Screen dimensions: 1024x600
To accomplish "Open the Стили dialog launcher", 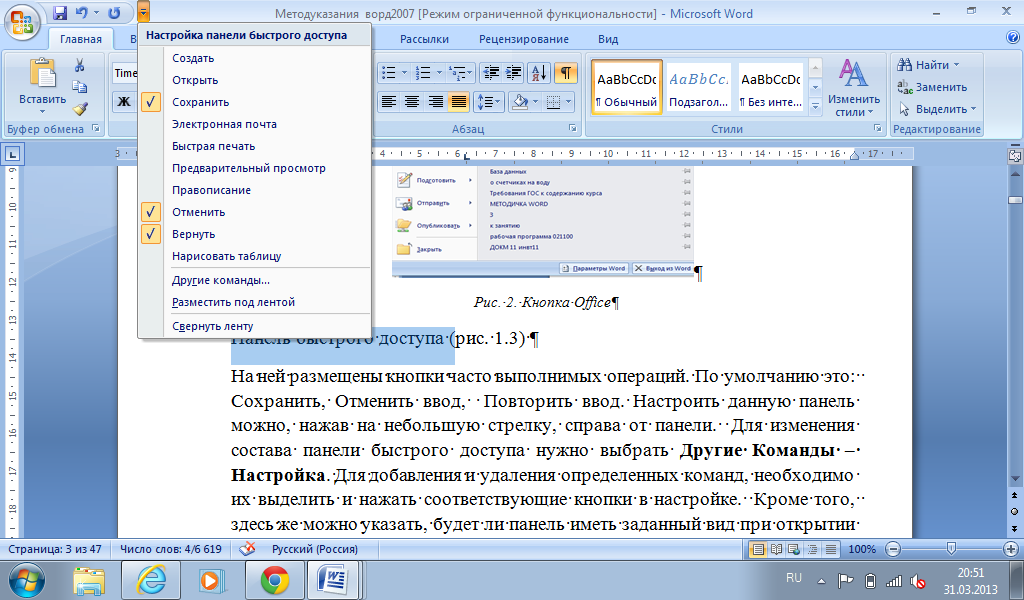I will pyautogui.click(x=878, y=129).
